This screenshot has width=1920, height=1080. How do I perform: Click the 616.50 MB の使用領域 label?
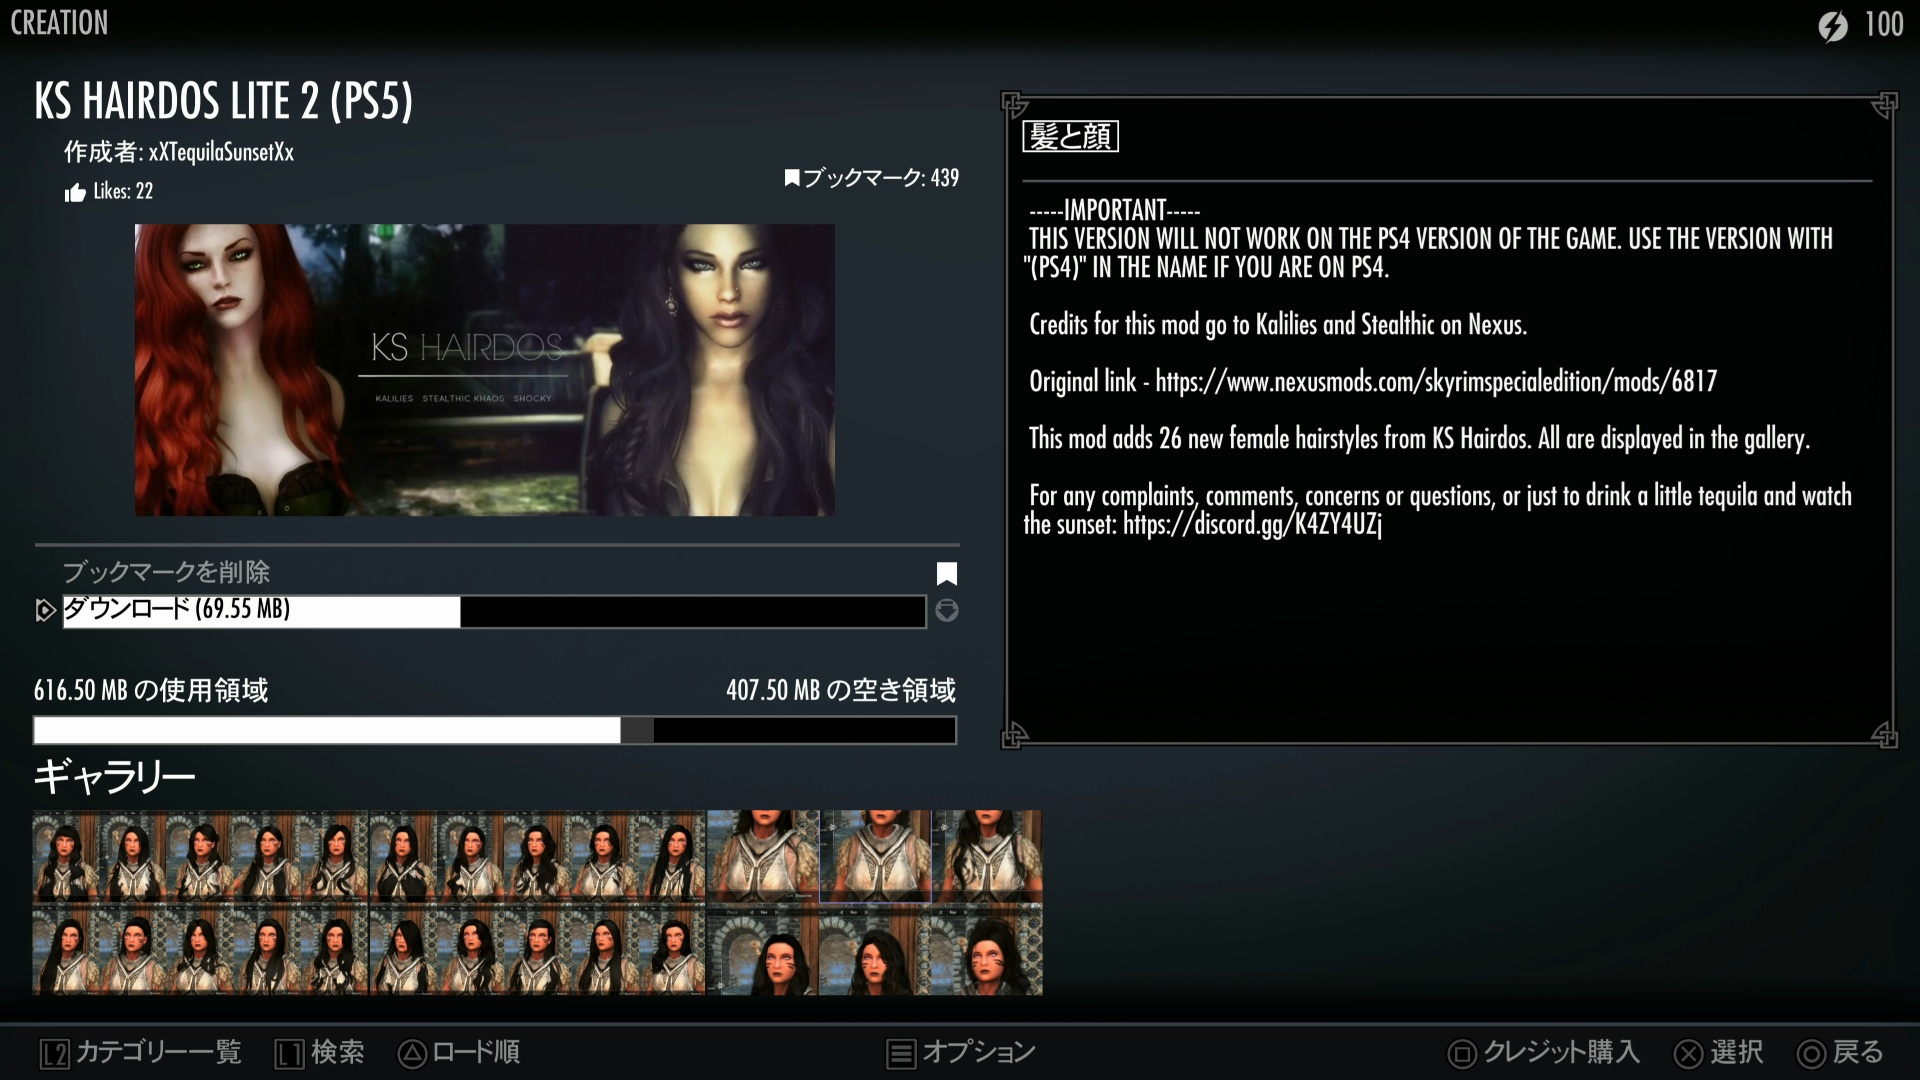(151, 690)
